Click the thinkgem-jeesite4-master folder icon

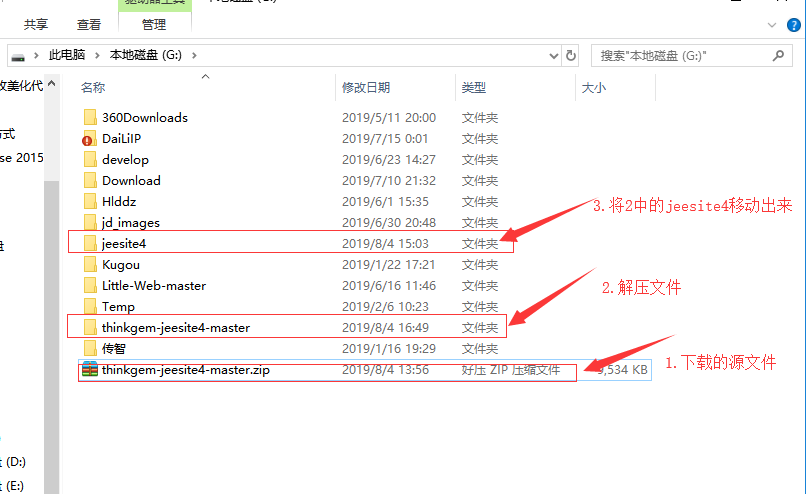(90, 327)
